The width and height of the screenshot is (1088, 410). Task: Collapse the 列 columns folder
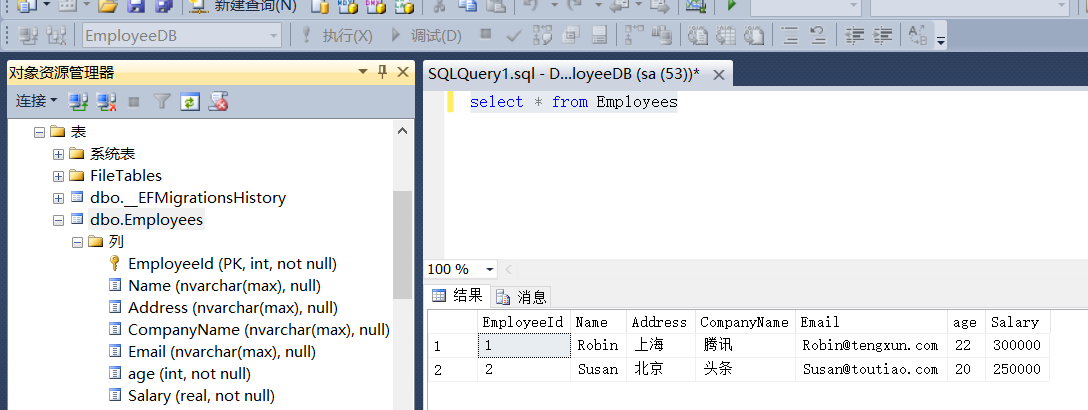click(77, 242)
